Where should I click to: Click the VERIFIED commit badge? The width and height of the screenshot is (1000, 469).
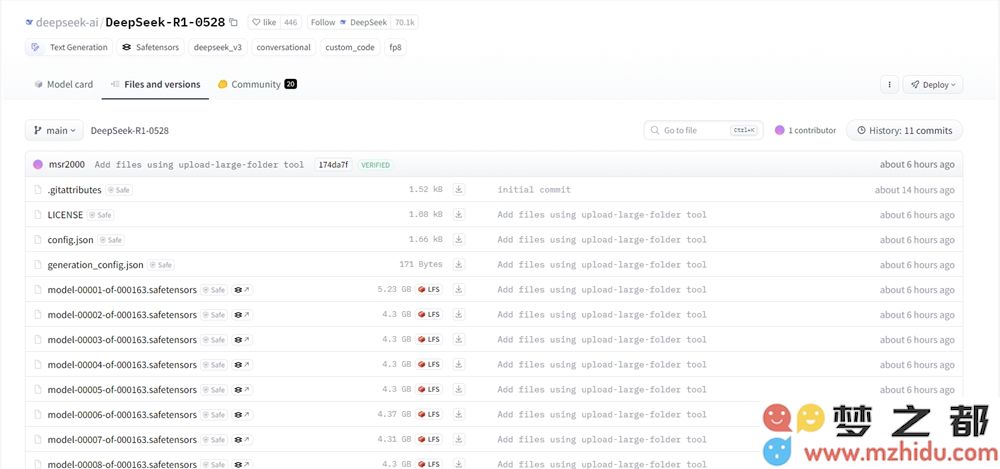pyautogui.click(x=375, y=165)
